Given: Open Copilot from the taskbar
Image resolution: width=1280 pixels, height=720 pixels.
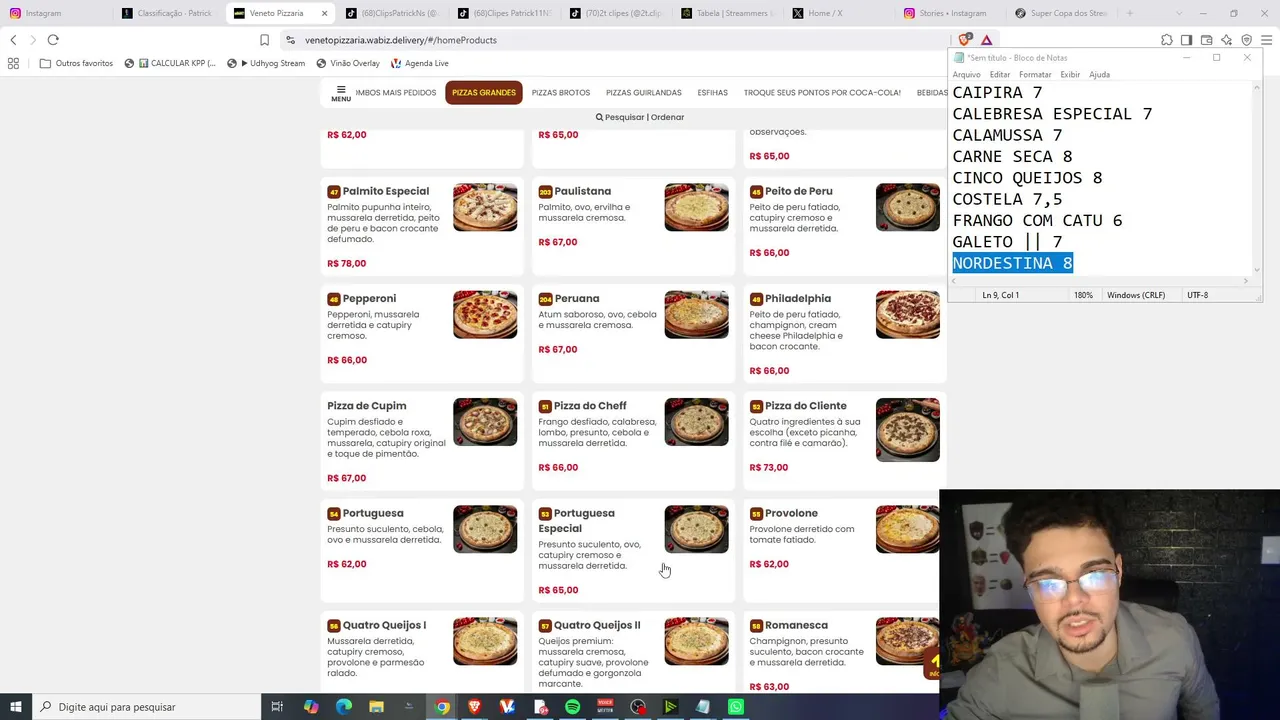Looking at the screenshot, I should tap(311, 707).
